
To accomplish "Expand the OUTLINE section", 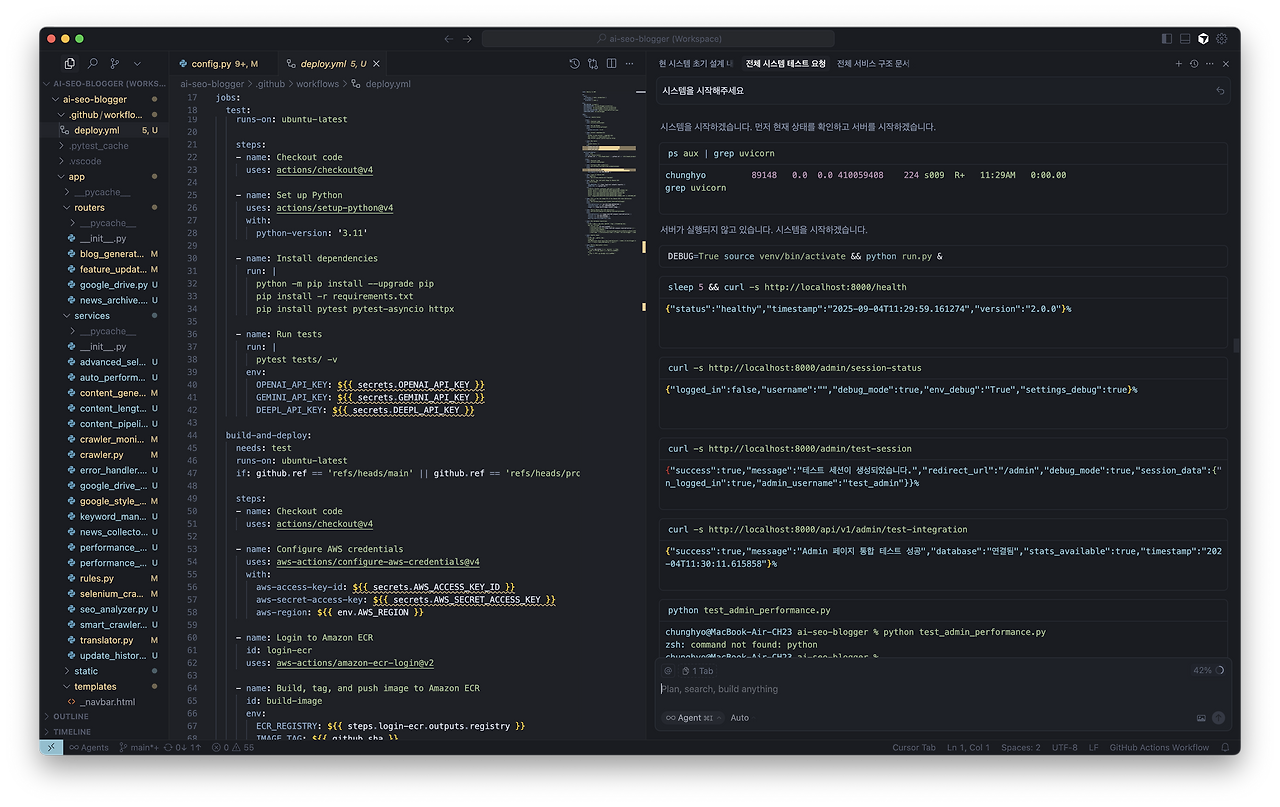I will coord(104,717).
